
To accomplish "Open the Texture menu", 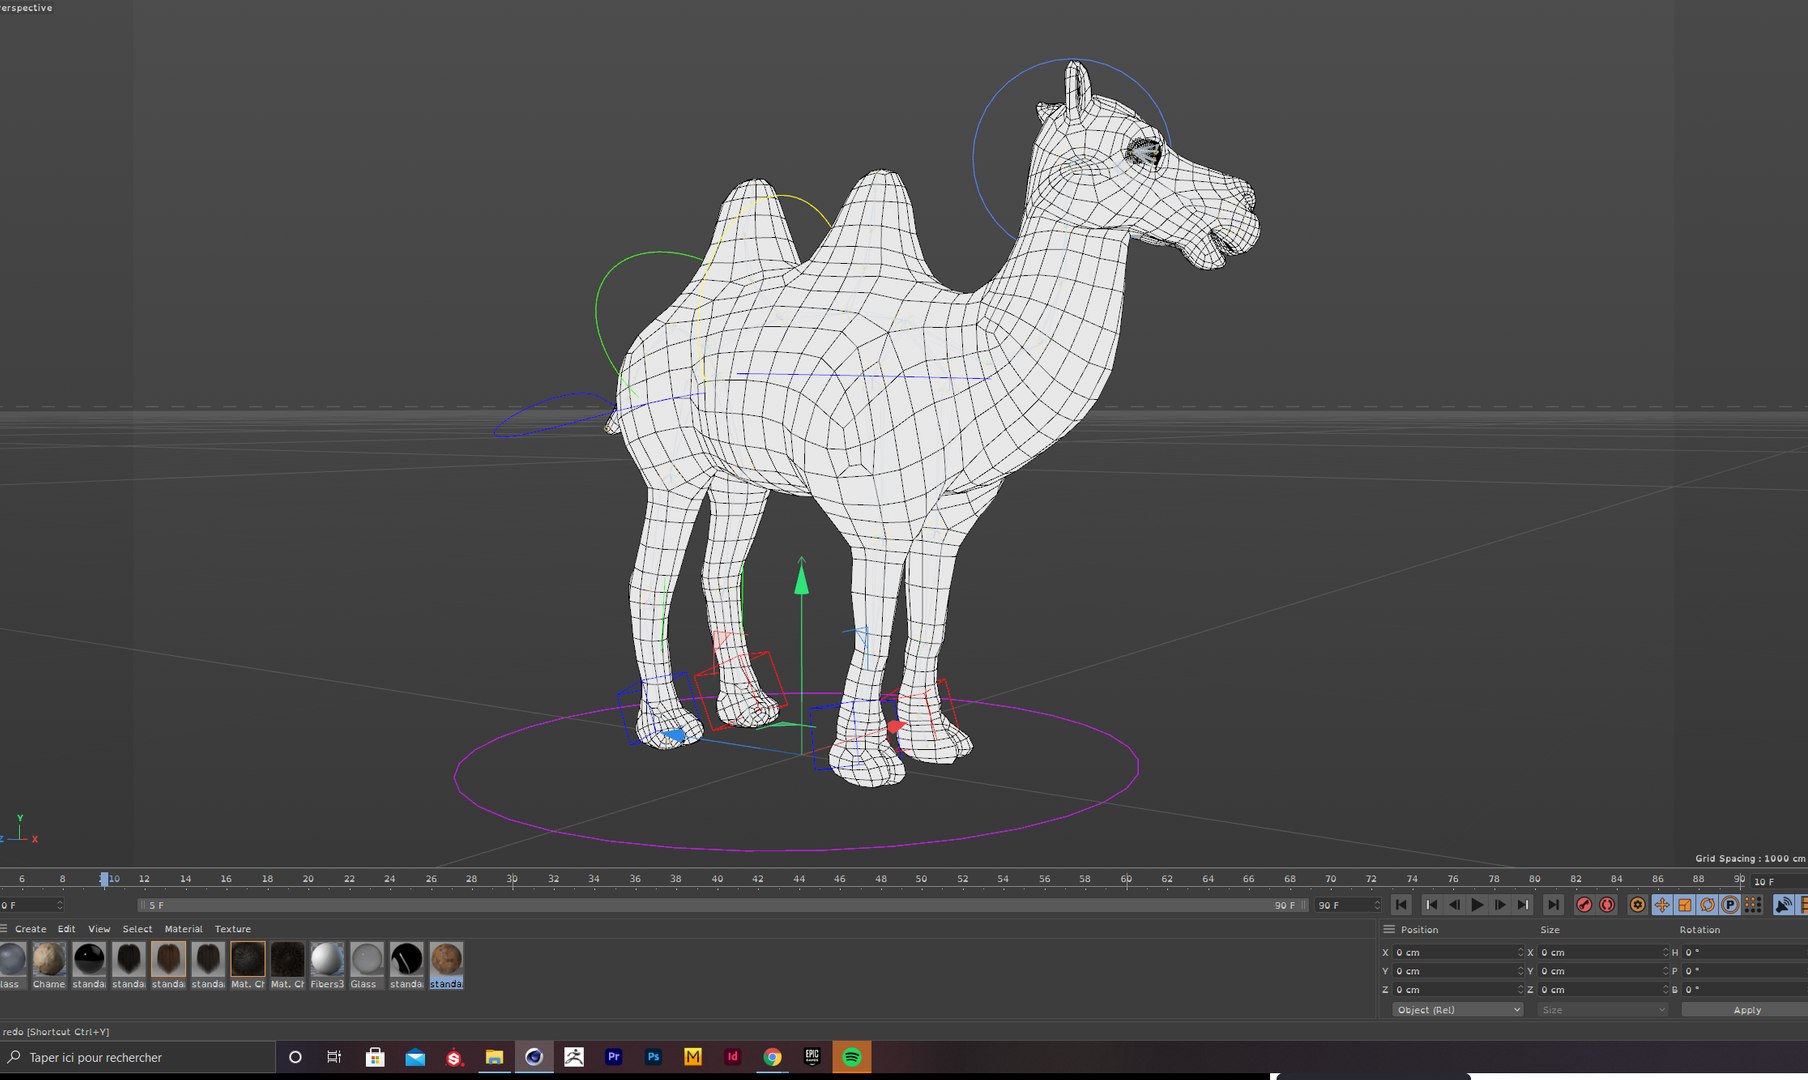I will 232,929.
